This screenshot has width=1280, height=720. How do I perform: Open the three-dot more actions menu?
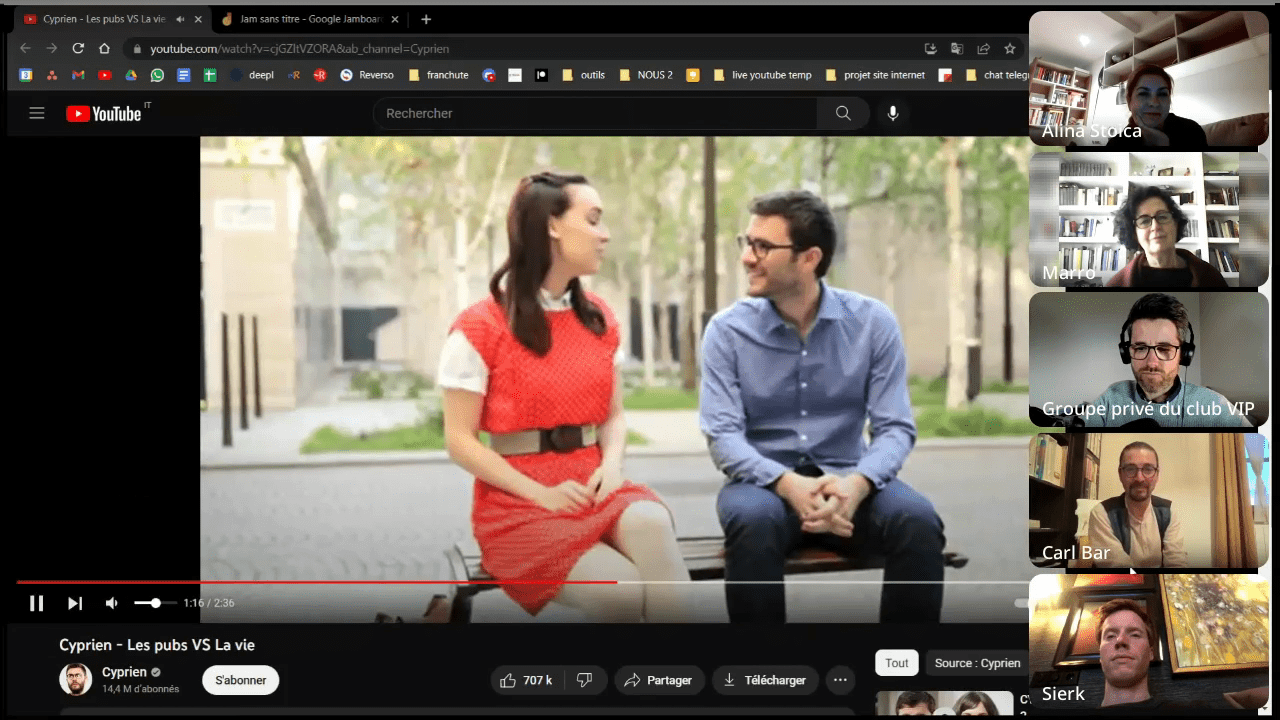[840, 680]
